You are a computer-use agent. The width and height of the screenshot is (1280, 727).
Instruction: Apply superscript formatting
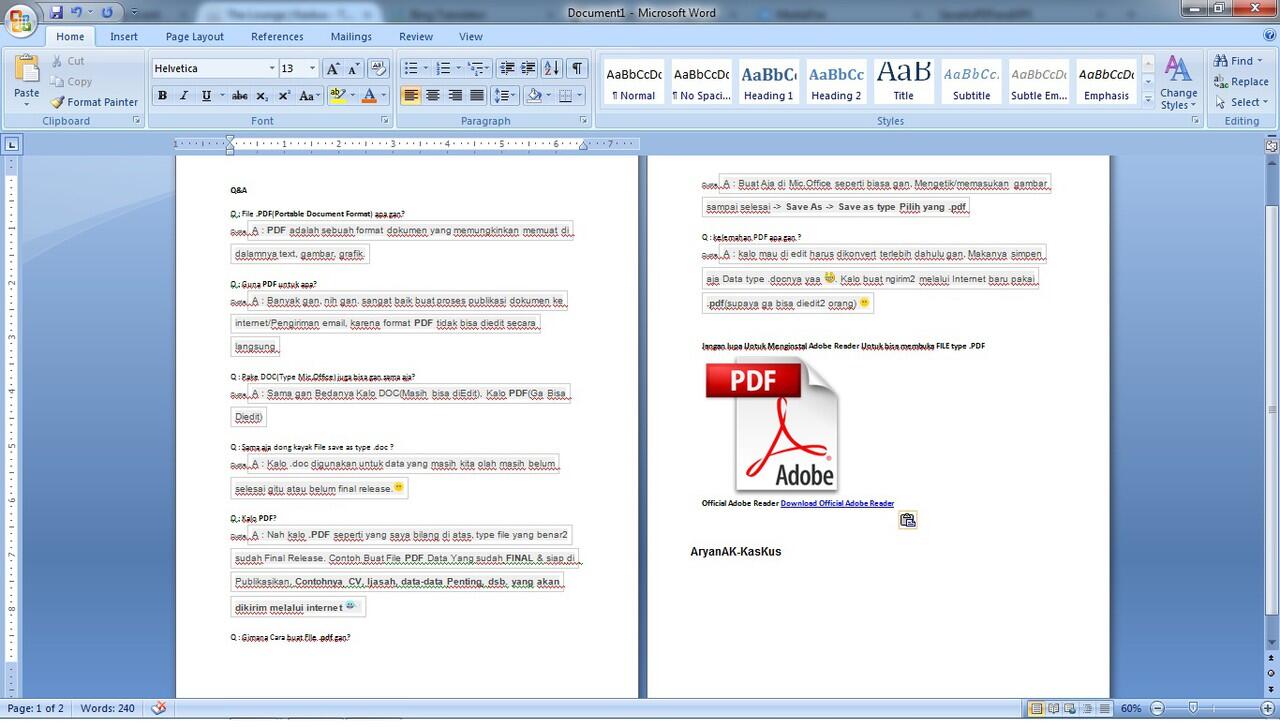[284, 96]
